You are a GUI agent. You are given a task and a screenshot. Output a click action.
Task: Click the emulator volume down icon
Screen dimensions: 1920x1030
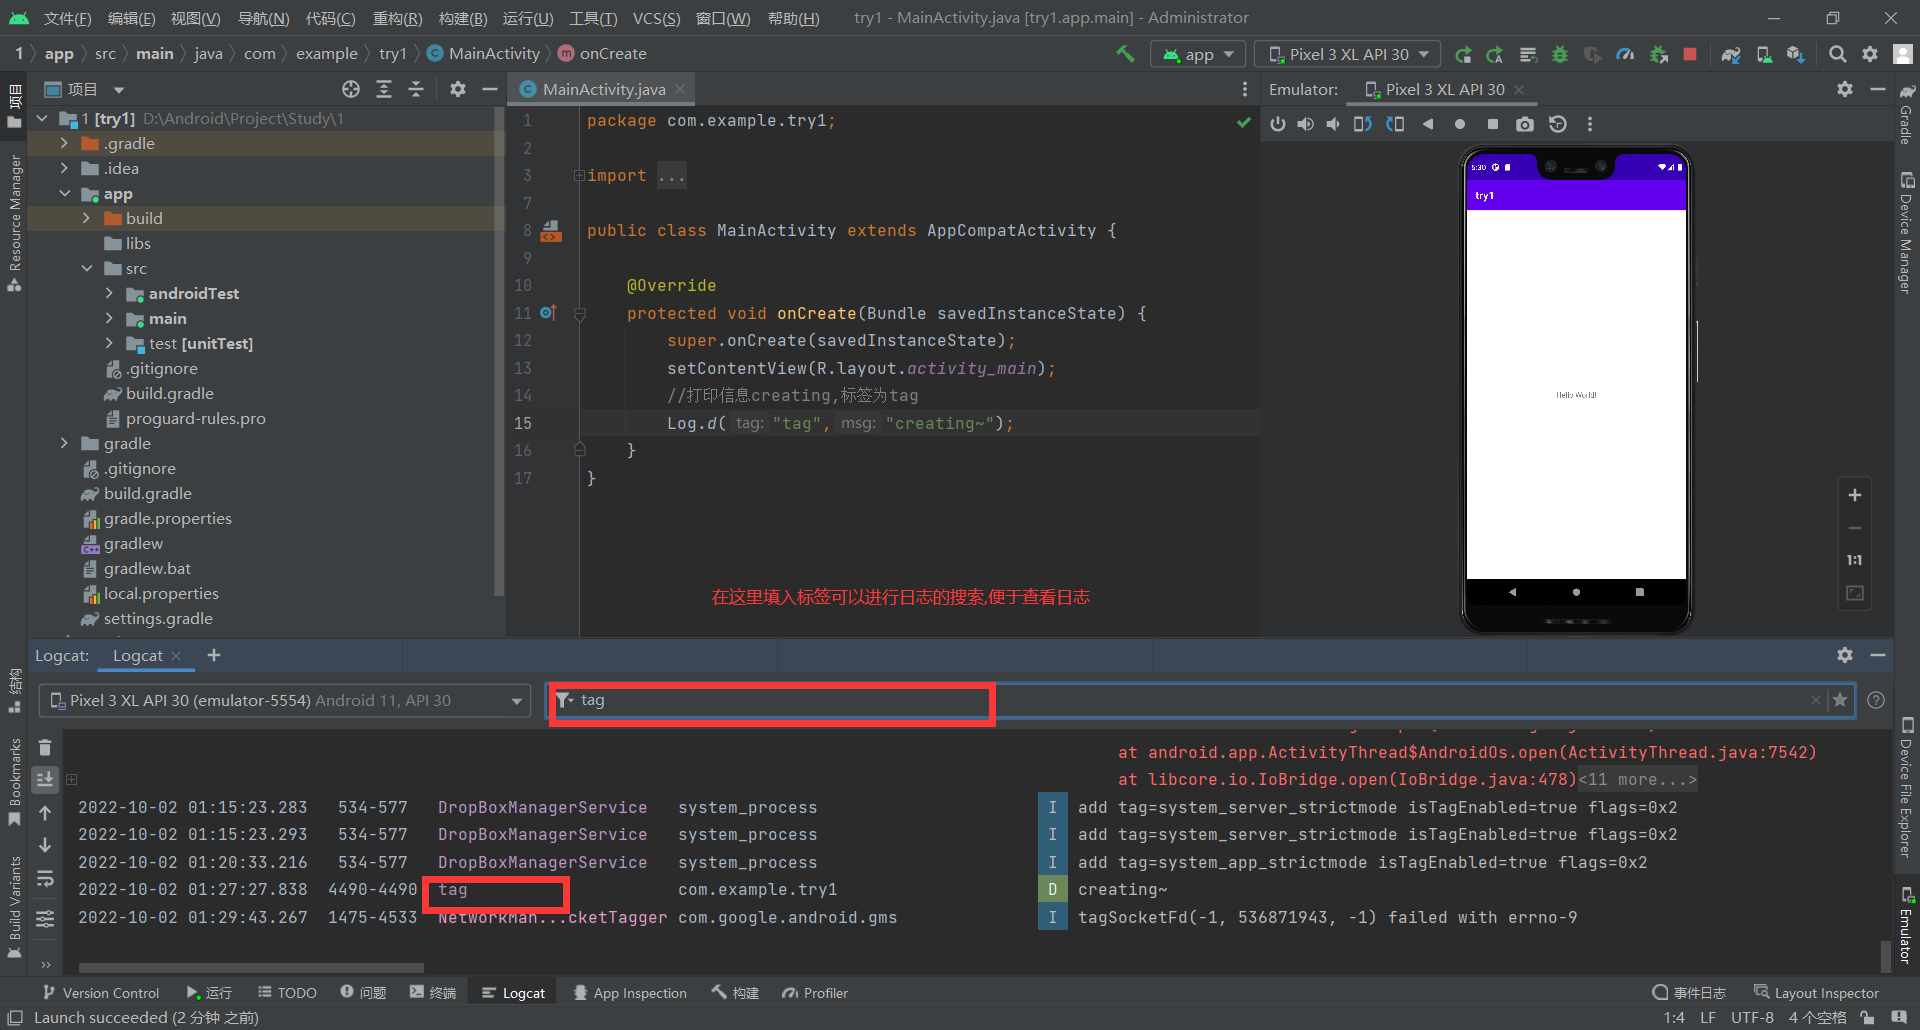pyautogui.click(x=1333, y=124)
